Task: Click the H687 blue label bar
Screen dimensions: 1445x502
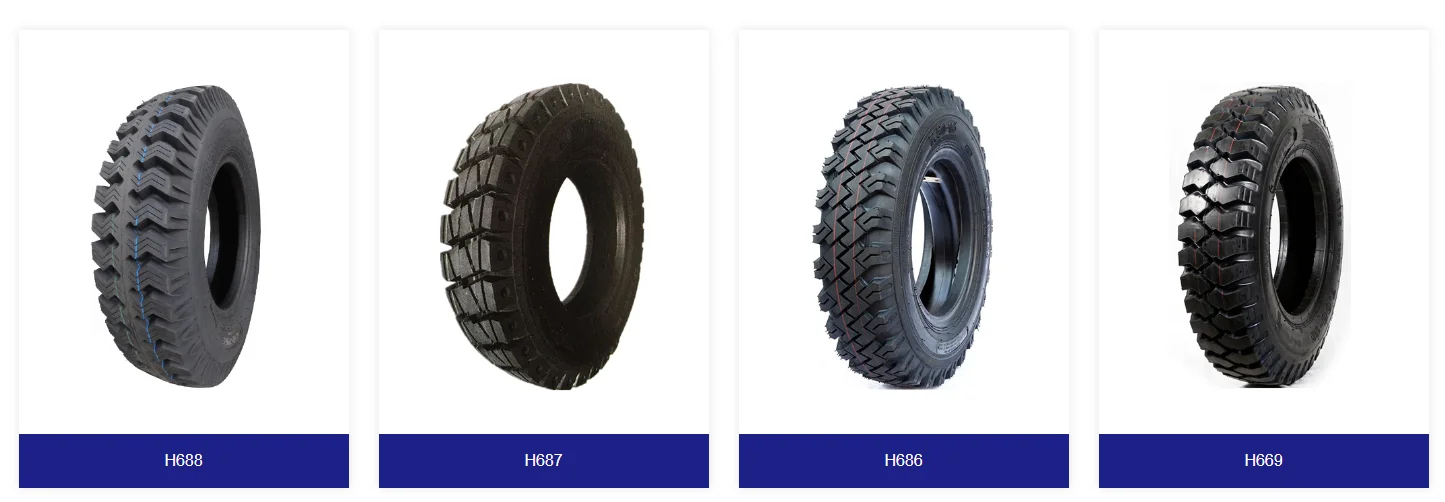Action: coord(544,461)
